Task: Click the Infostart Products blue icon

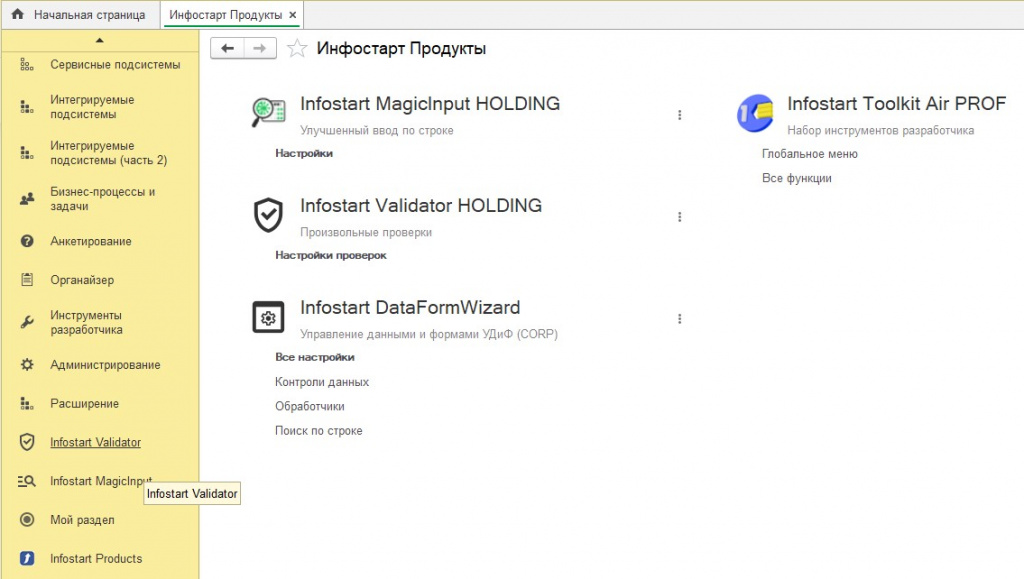Action: [27, 558]
